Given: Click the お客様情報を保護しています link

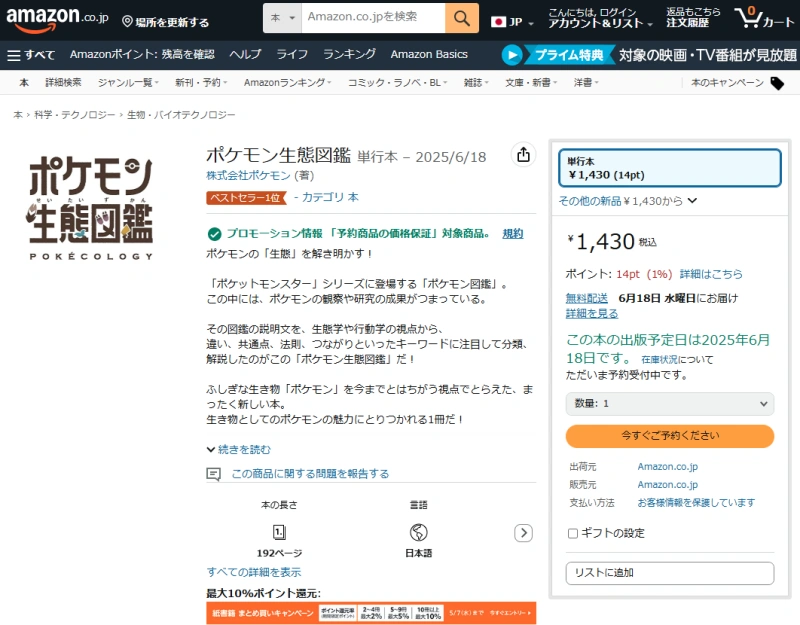Looking at the screenshot, I should click(696, 503).
